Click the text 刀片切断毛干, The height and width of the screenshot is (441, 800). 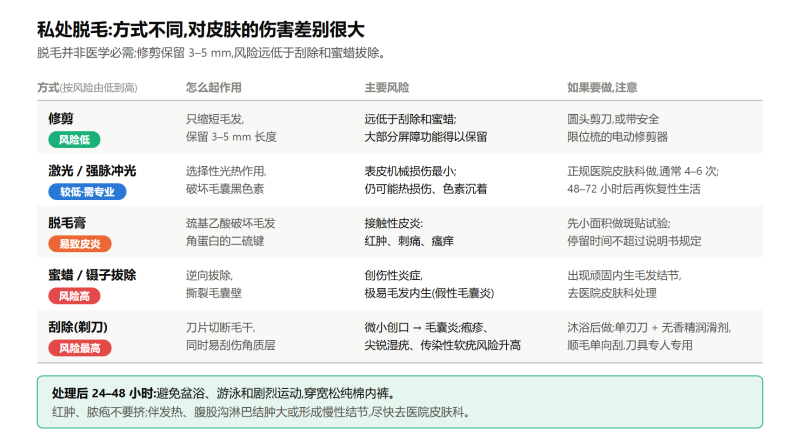pyautogui.click(x=220, y=328)
